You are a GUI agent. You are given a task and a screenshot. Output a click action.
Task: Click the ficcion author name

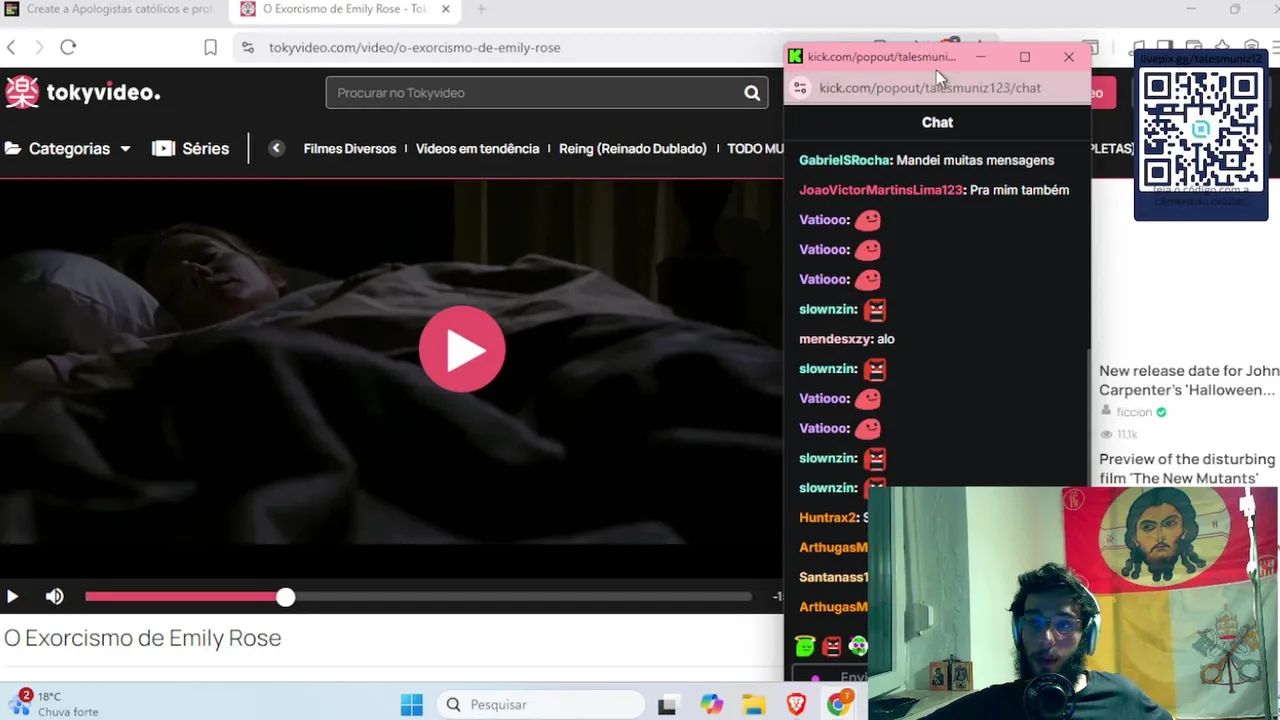click(1134, 412)
